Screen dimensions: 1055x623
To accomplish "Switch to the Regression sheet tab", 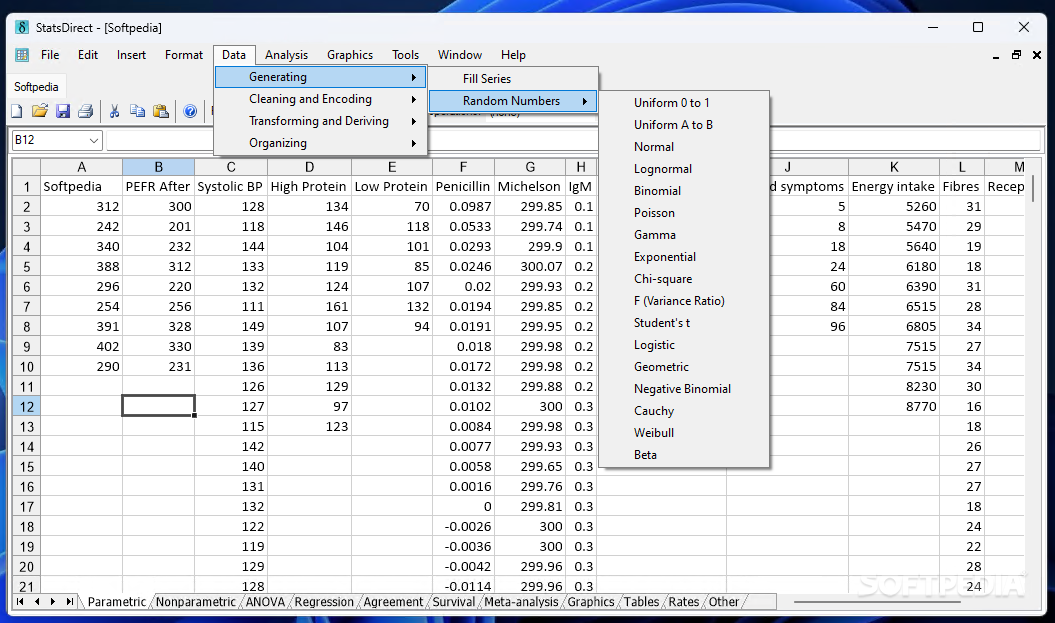I will tap(324, 602).
